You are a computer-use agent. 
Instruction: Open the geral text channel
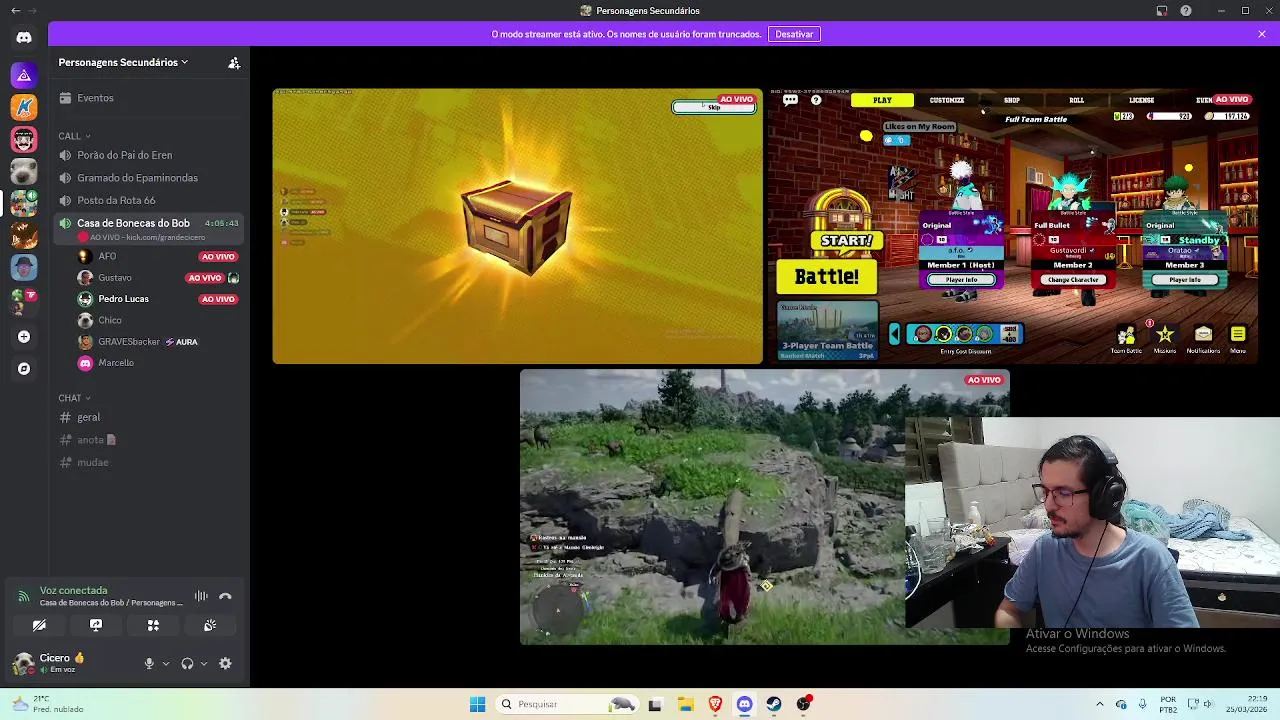[150, 417]
